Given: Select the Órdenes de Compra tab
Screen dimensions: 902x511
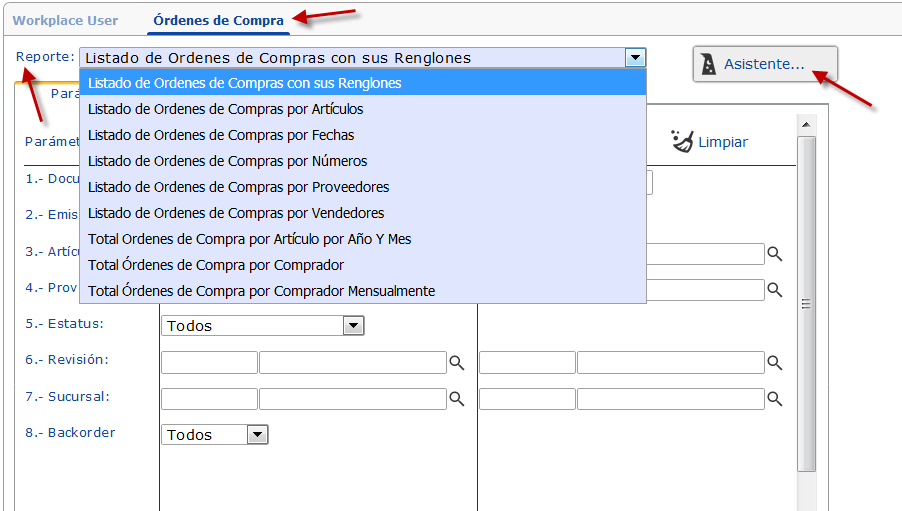Looking at the screenshot, I should click(218, 20).
